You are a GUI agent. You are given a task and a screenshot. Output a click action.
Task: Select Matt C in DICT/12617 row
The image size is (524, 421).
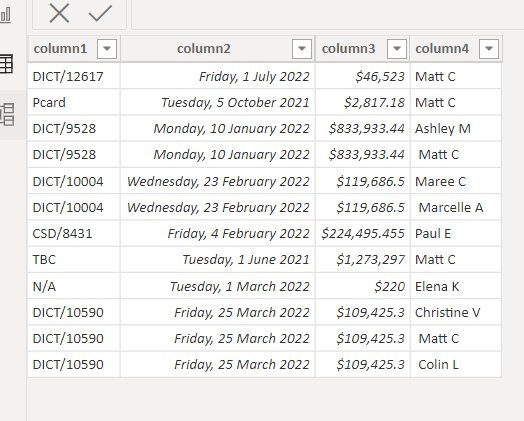pyautogui.click(x=456, y=77)
